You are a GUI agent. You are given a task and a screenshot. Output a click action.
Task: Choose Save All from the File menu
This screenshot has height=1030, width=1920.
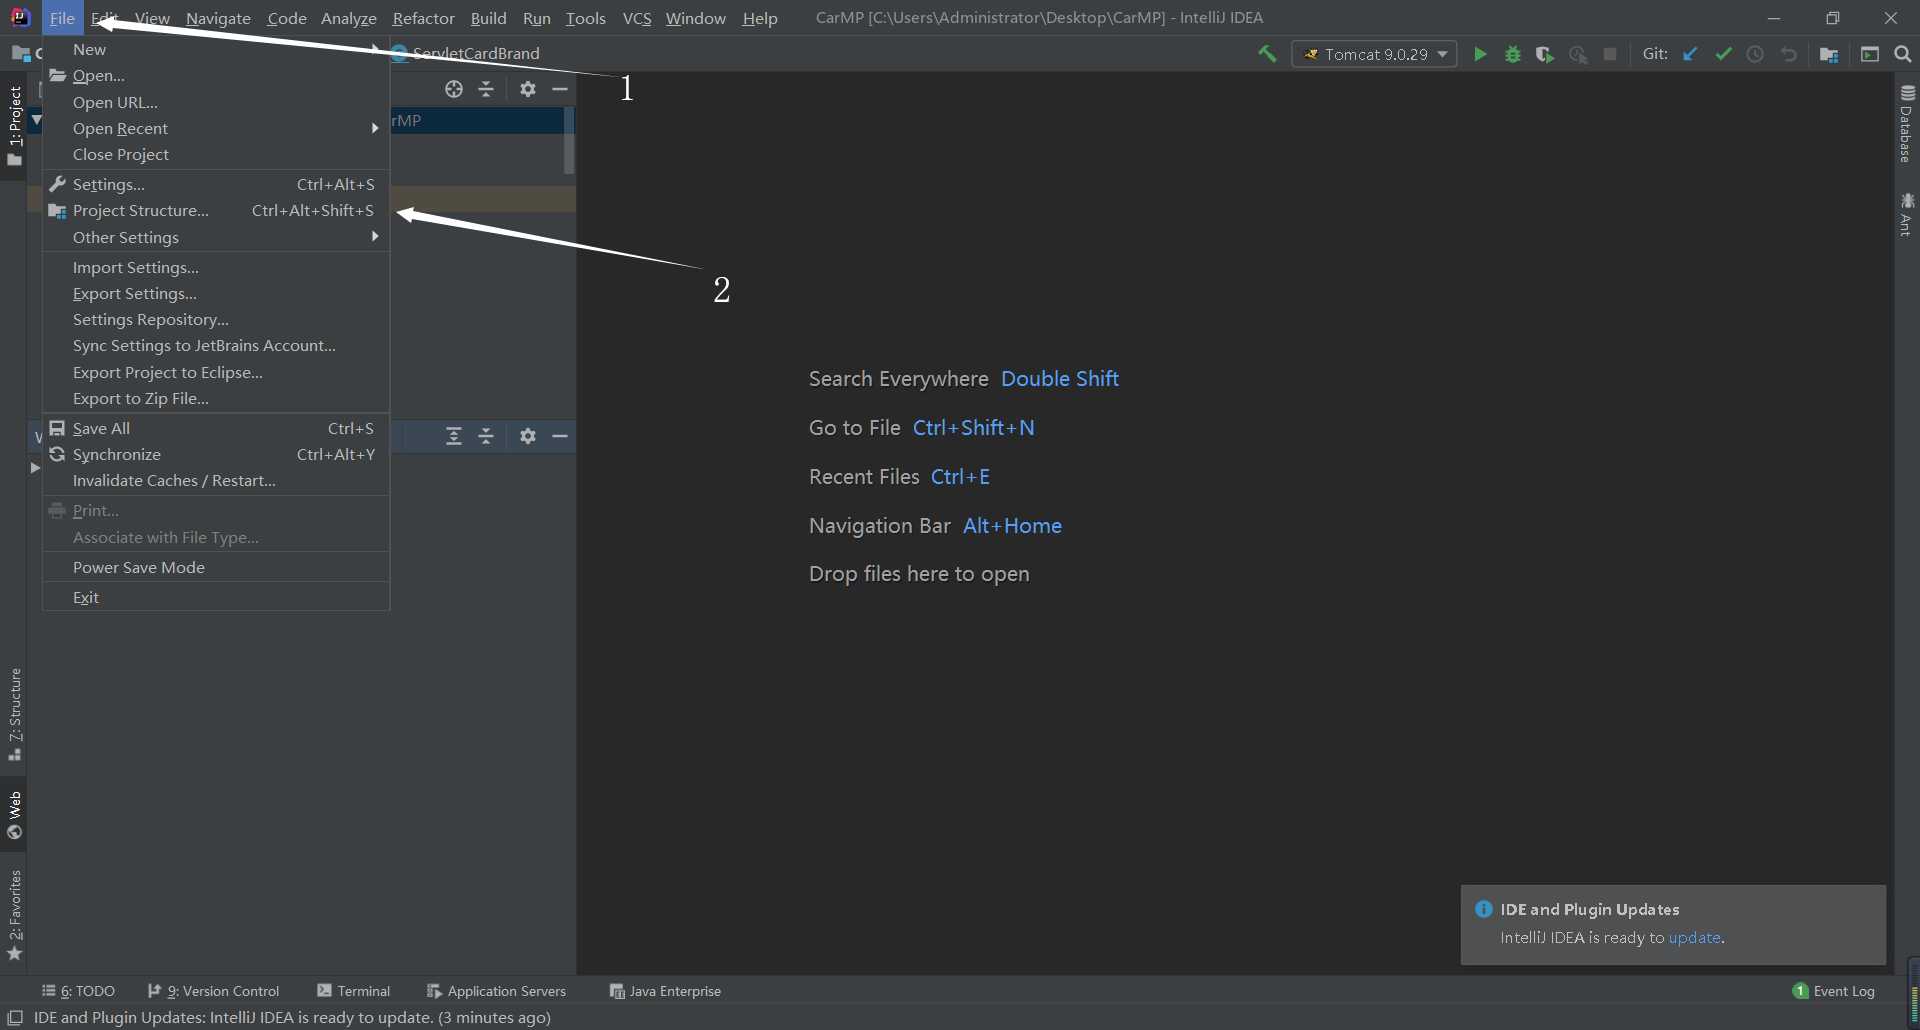tap(216, 428)
